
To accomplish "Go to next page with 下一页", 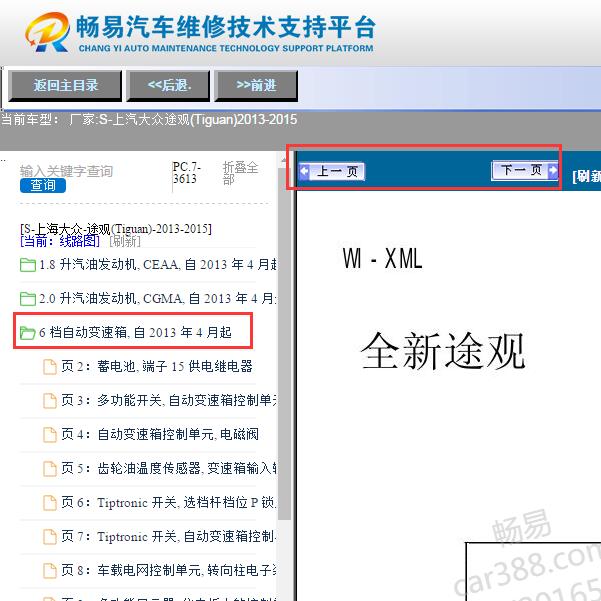I will [x=524, y=171].
